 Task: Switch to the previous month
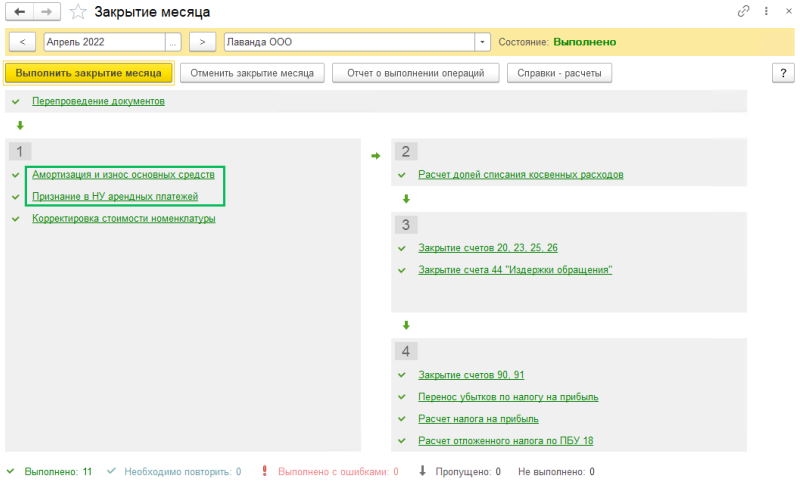click(x=22, y=42)
